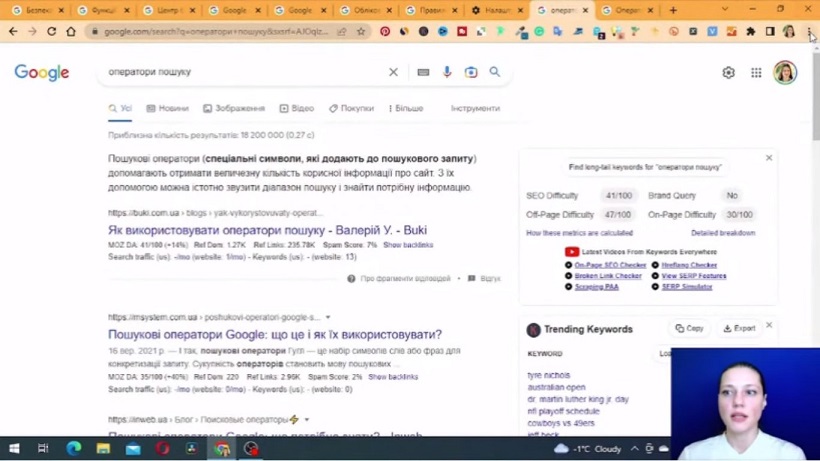Switch to Відео tab

tap(297, 108)
